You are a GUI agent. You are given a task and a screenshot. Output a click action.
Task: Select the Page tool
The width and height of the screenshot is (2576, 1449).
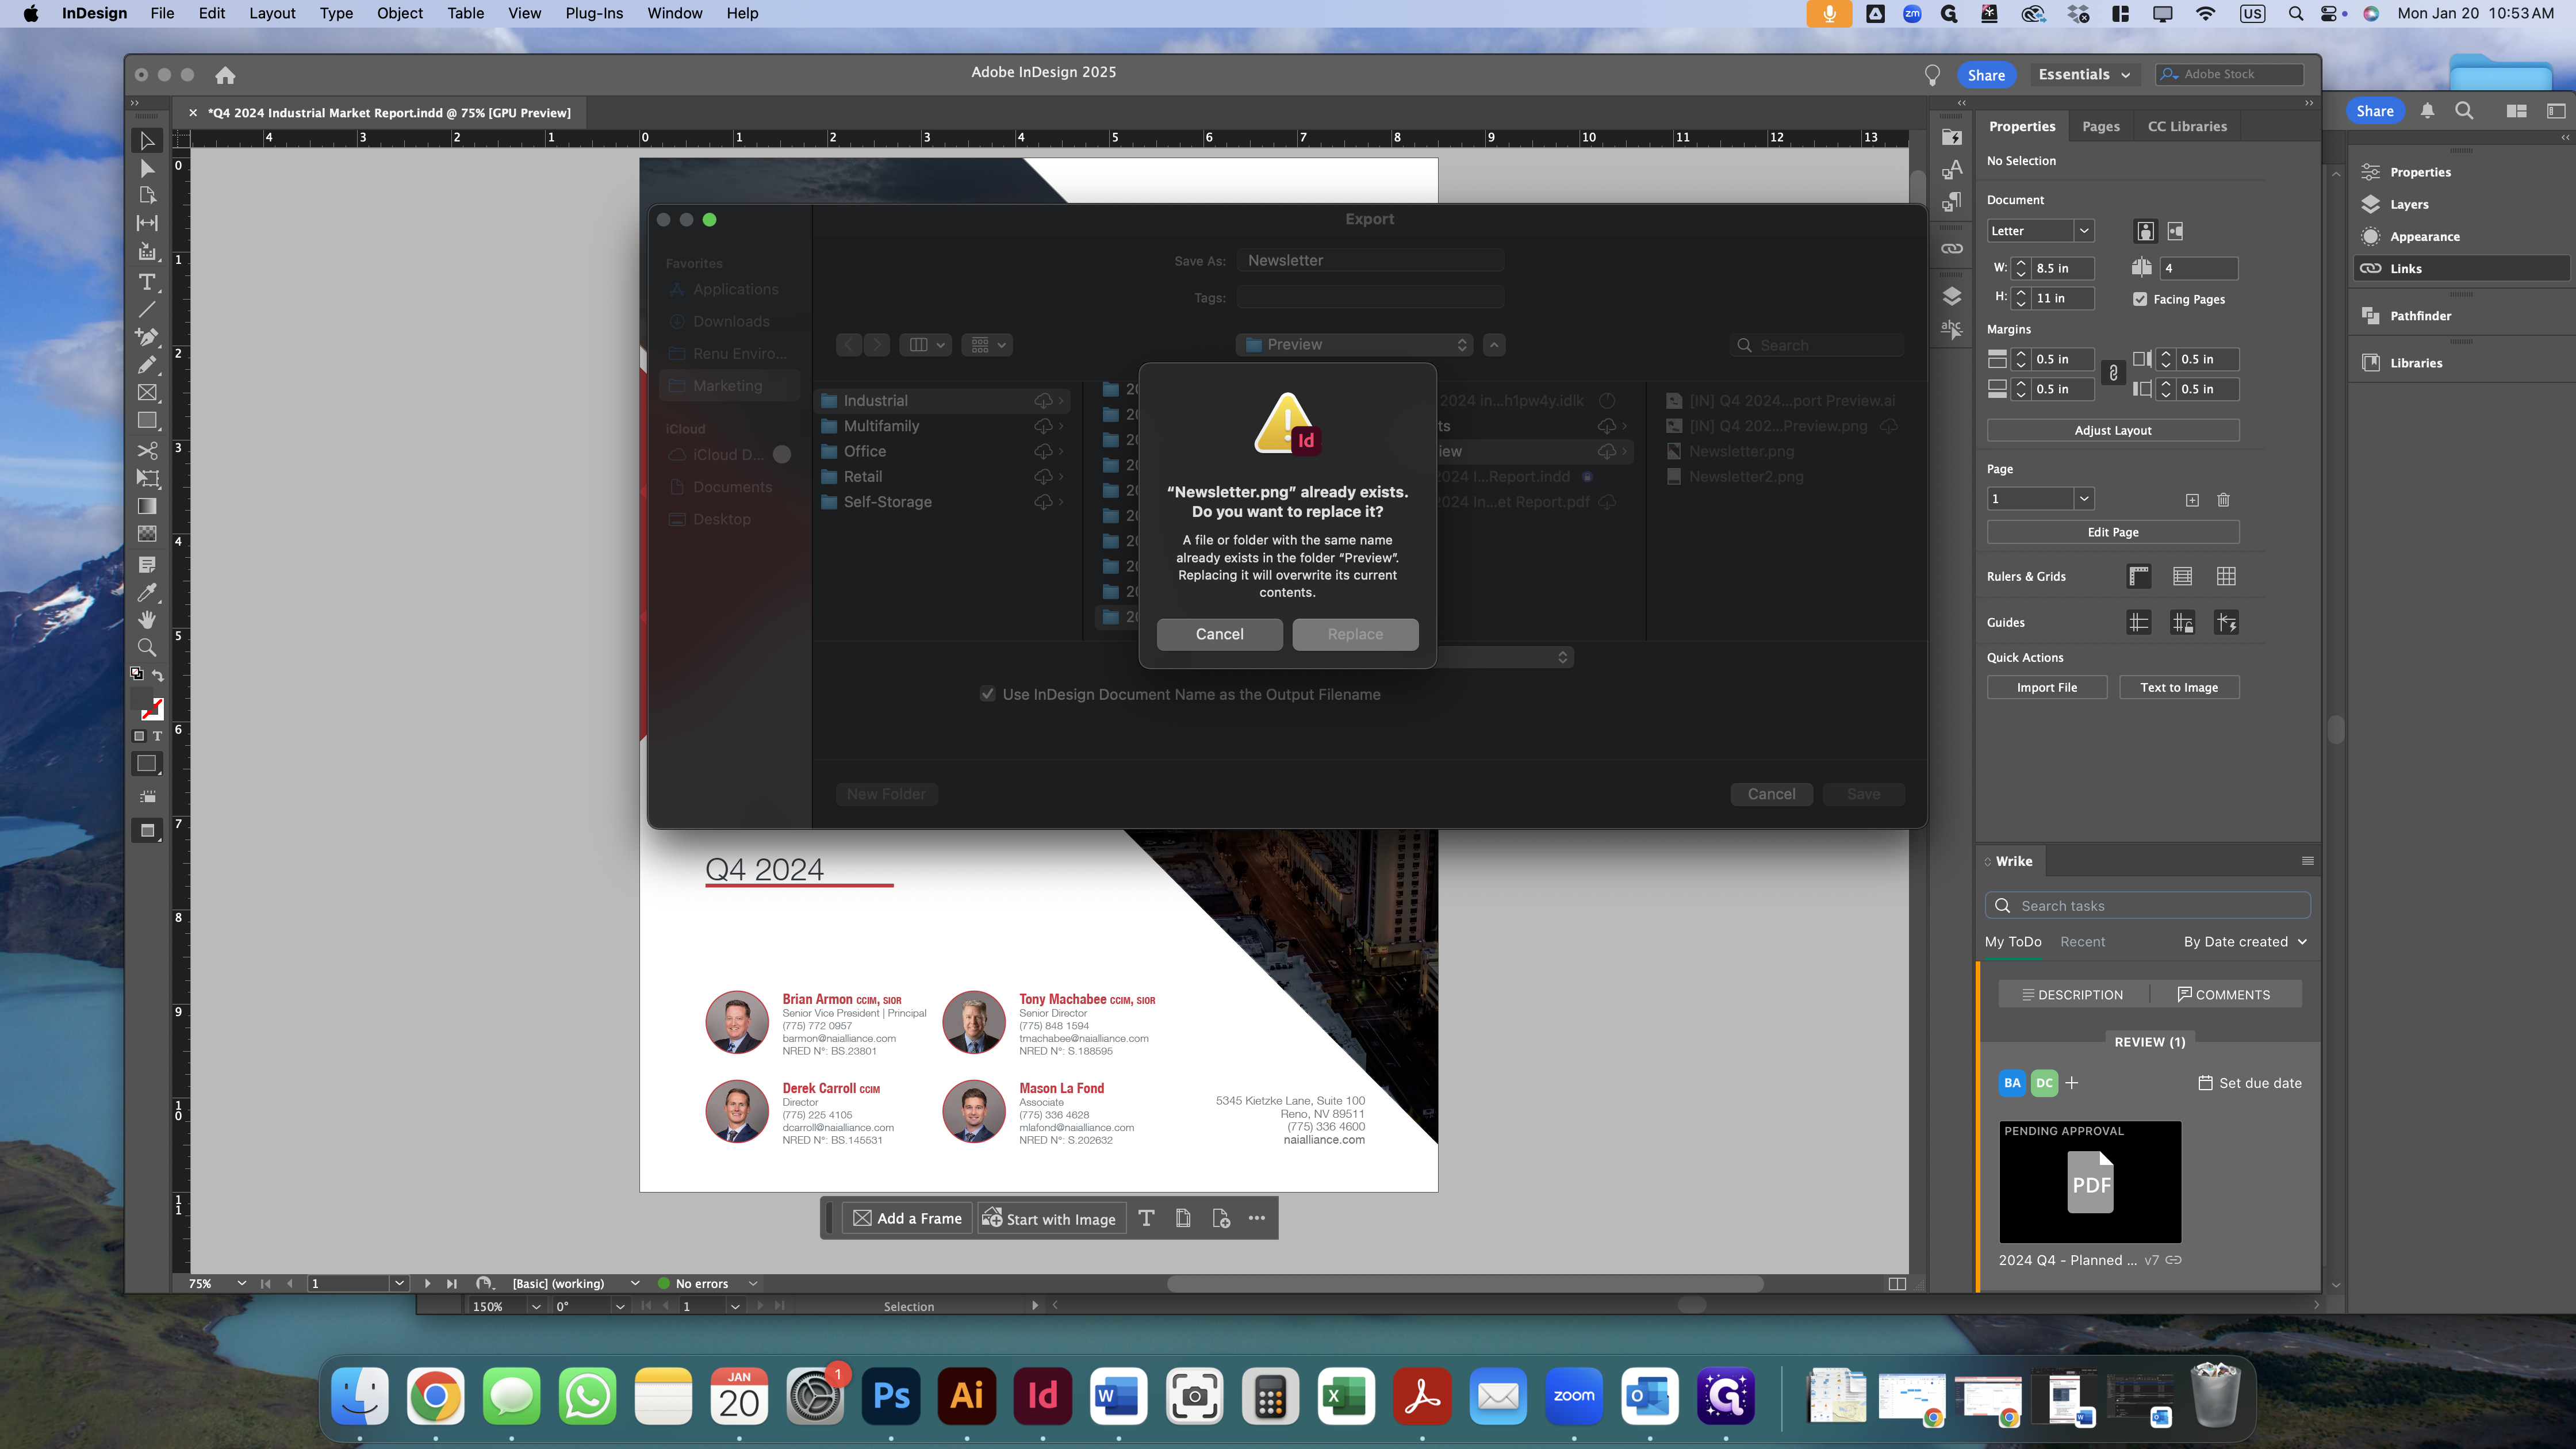pyautogui.click(x=147, y=196)
